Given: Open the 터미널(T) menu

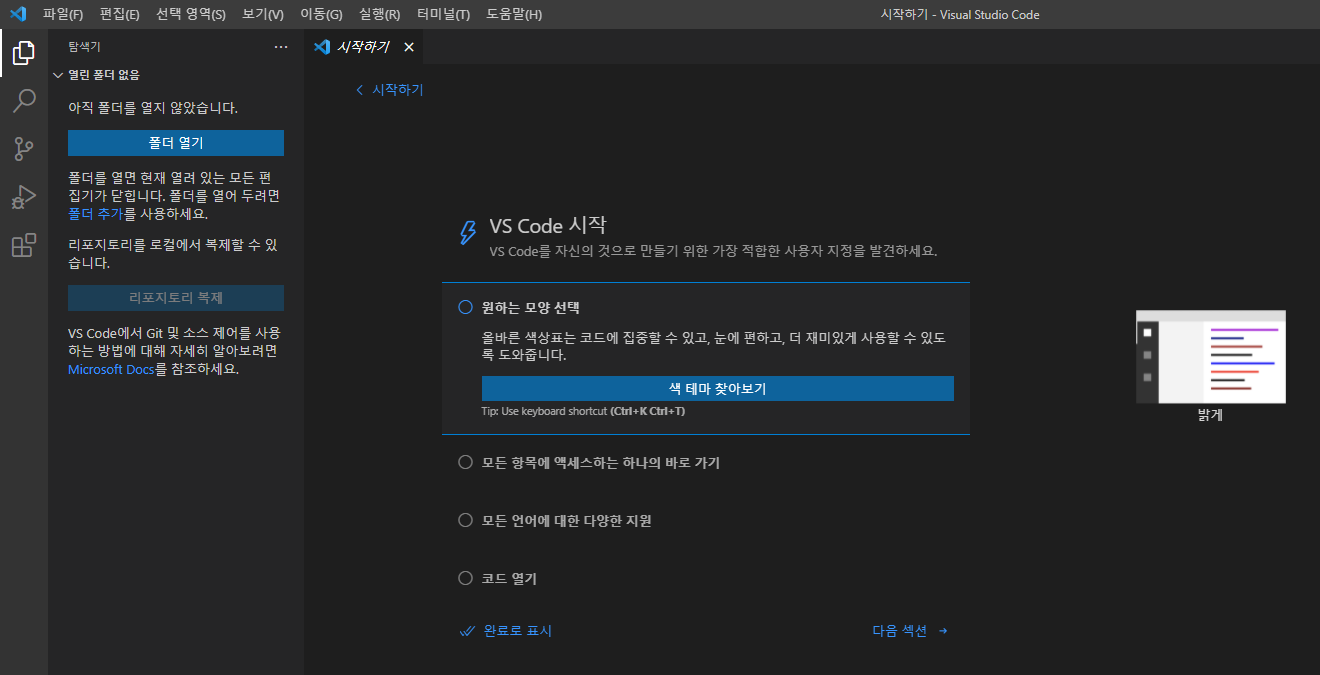Looking at the screenshot, I should click(x=444, y=14).
